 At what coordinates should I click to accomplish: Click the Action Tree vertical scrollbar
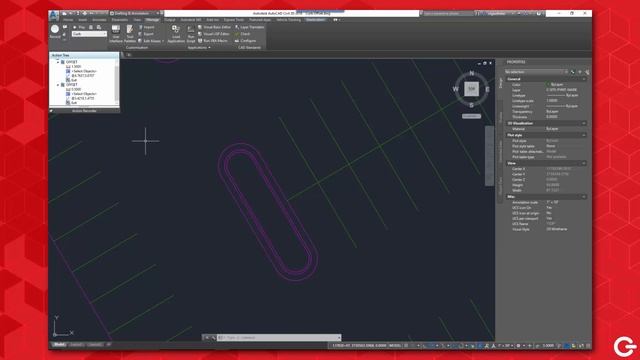tap(117, 82)
